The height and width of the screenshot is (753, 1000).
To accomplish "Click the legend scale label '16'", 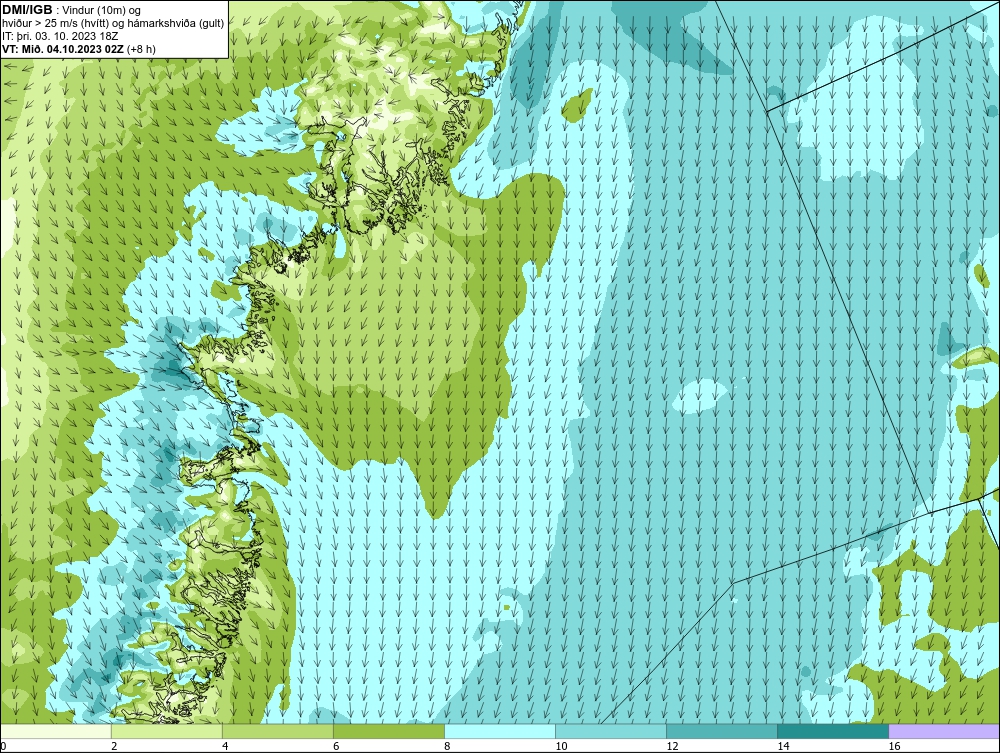I will coord(894,746).
